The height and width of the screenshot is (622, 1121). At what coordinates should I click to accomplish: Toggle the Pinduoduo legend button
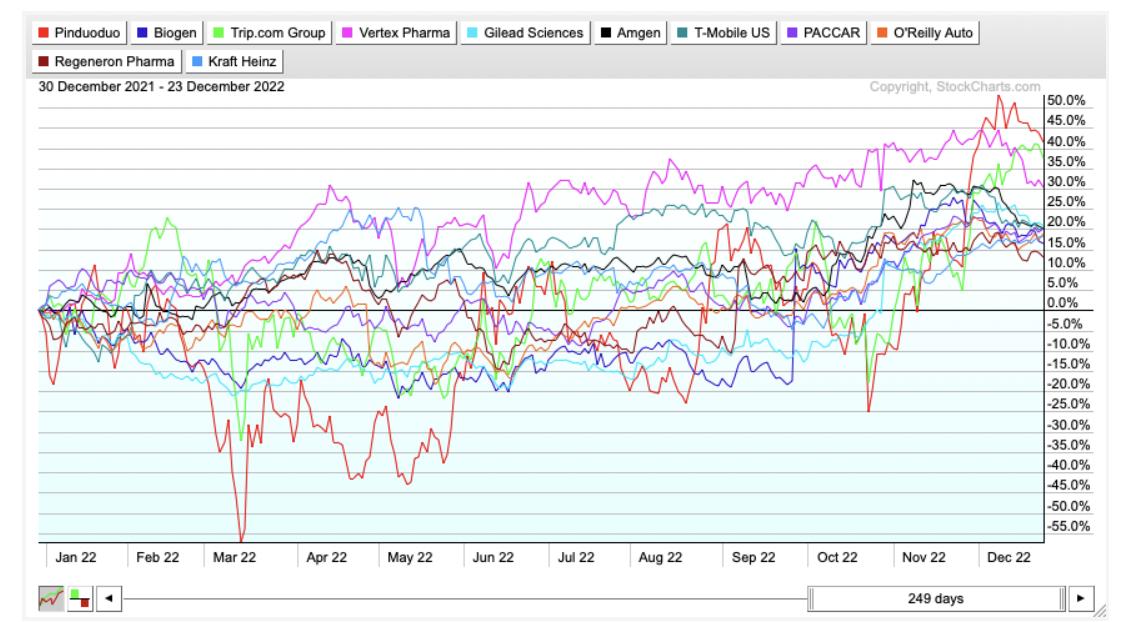[79, 33]
